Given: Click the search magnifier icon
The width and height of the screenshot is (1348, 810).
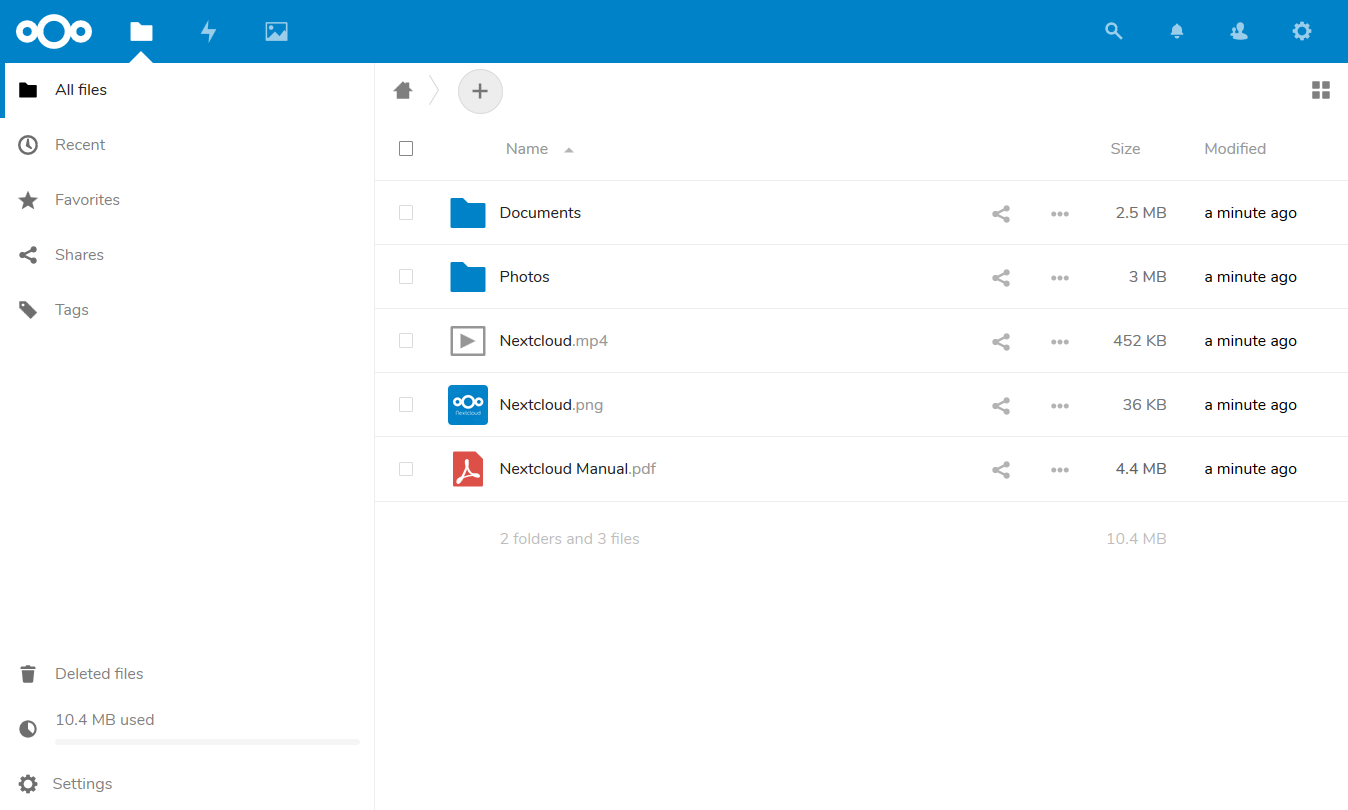Looking at the screenshot, I should point(1113,31).
